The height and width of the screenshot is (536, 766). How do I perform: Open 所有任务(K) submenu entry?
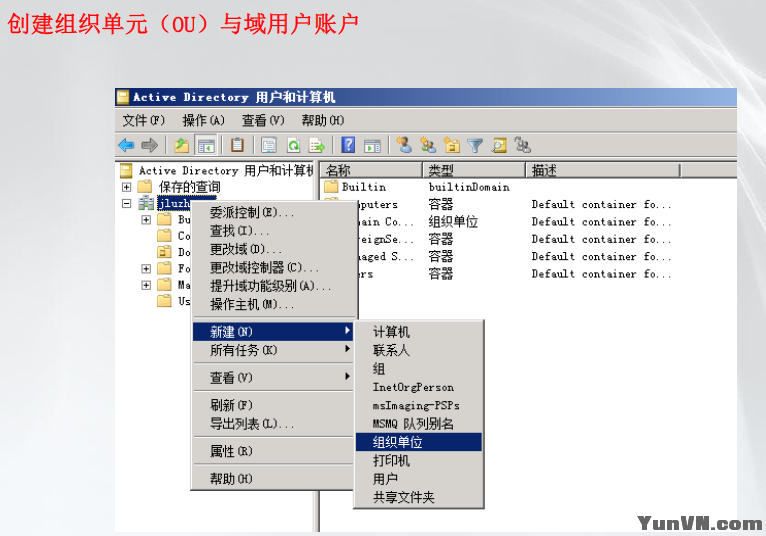(274, 350)
